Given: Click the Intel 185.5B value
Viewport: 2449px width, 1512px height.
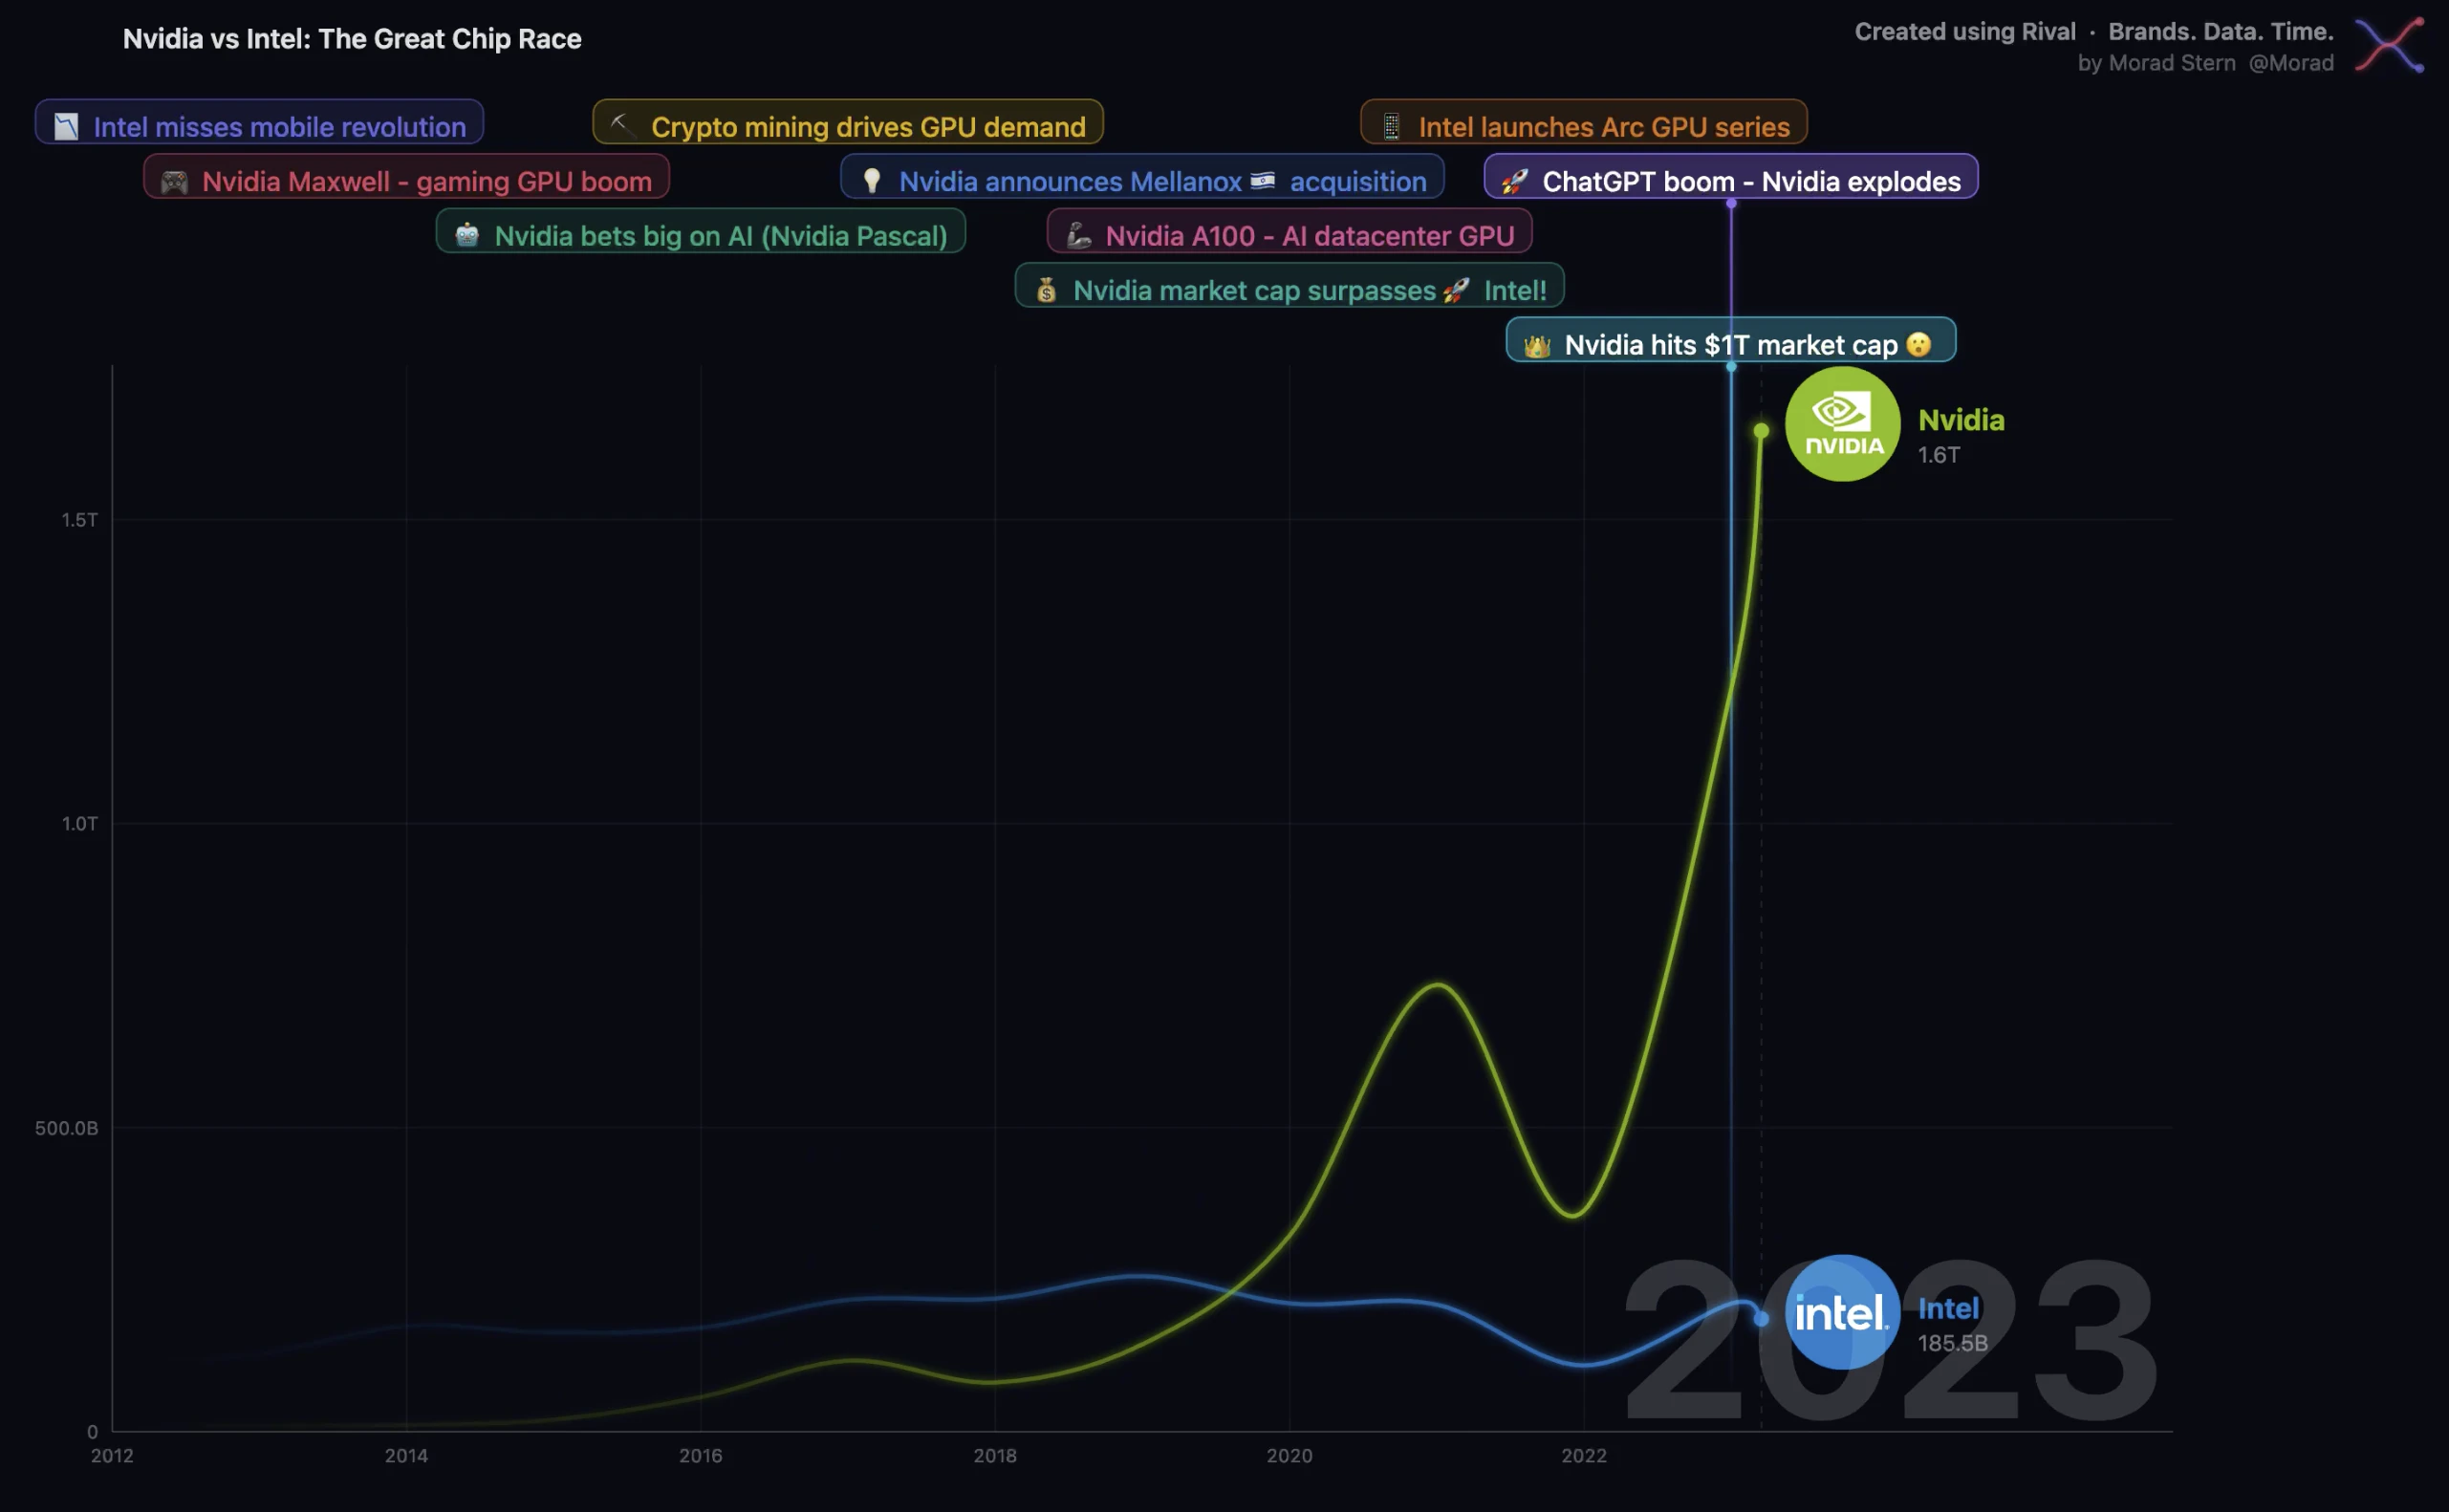Looking at the screenshot, I should (x=1952, y=1343).
